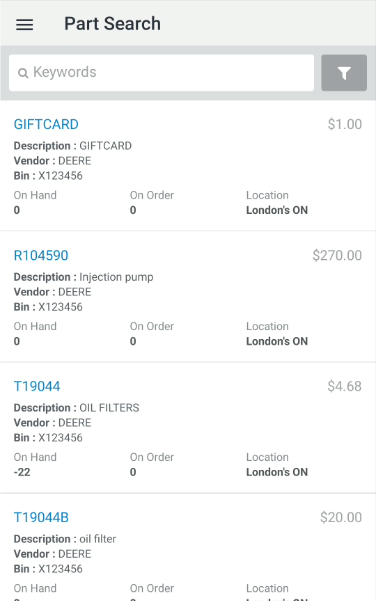
Task: Open the hamburger navigation menu
Action: 24,24
